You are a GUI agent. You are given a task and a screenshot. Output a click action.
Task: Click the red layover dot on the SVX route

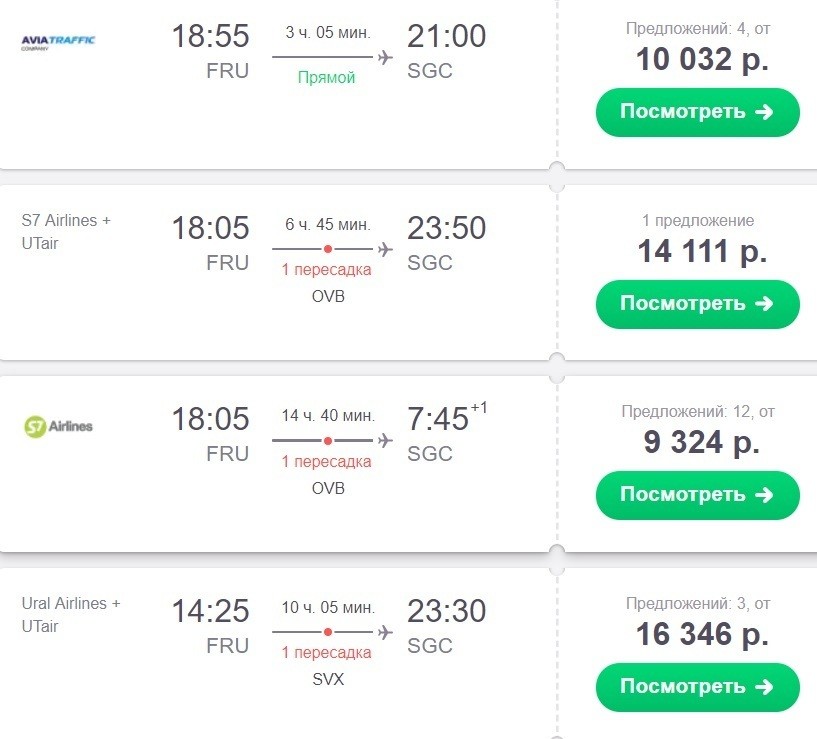[x=327, y=632]
